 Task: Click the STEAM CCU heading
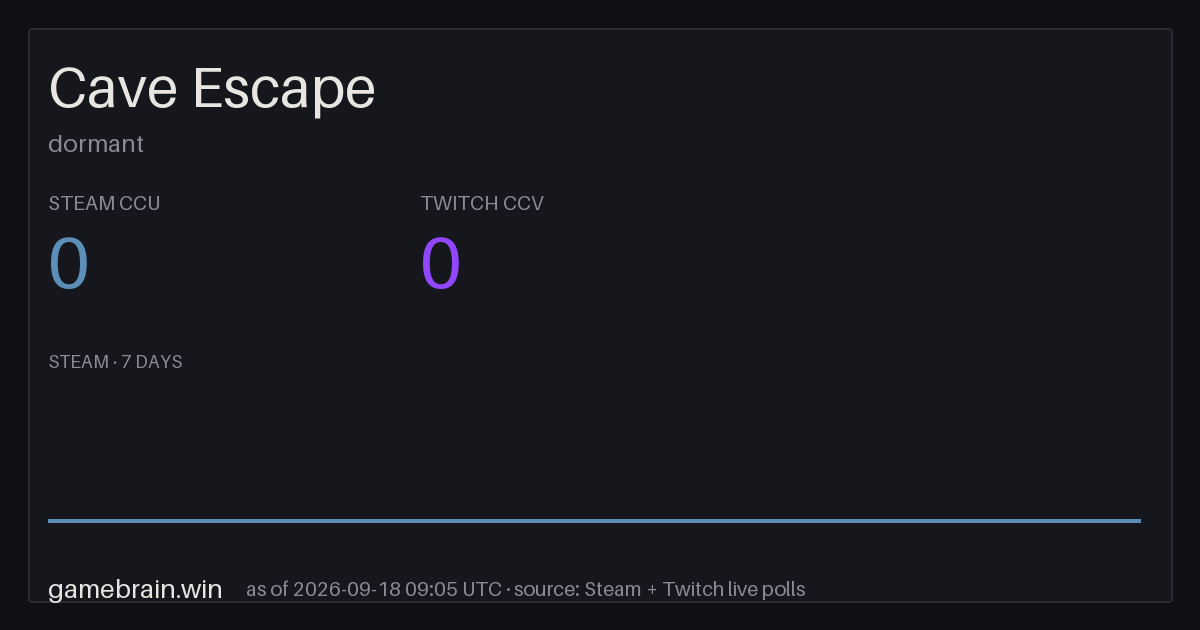point(104,204)
